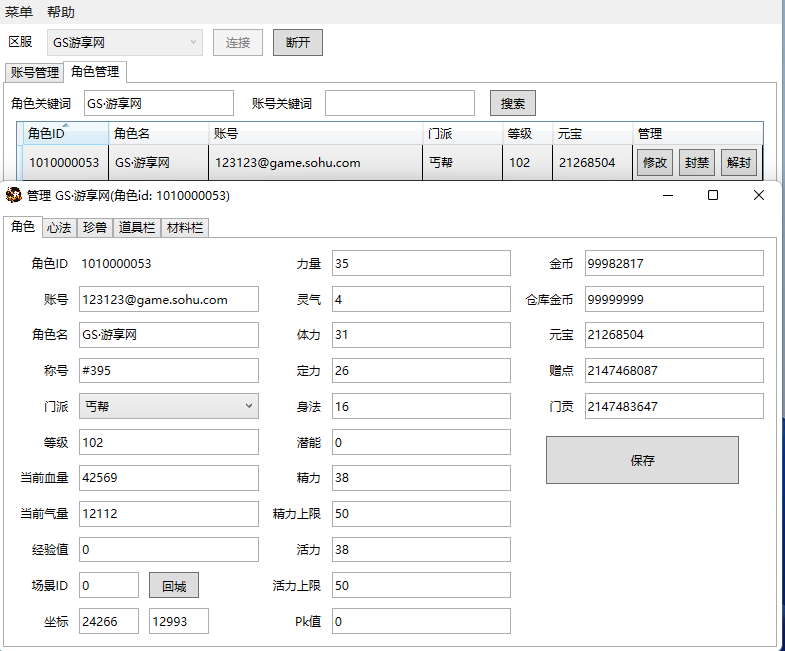Sort the table by 角色ID column header
Screen dimensions: 785x651
pyautogui.click(x=65, y=134)
